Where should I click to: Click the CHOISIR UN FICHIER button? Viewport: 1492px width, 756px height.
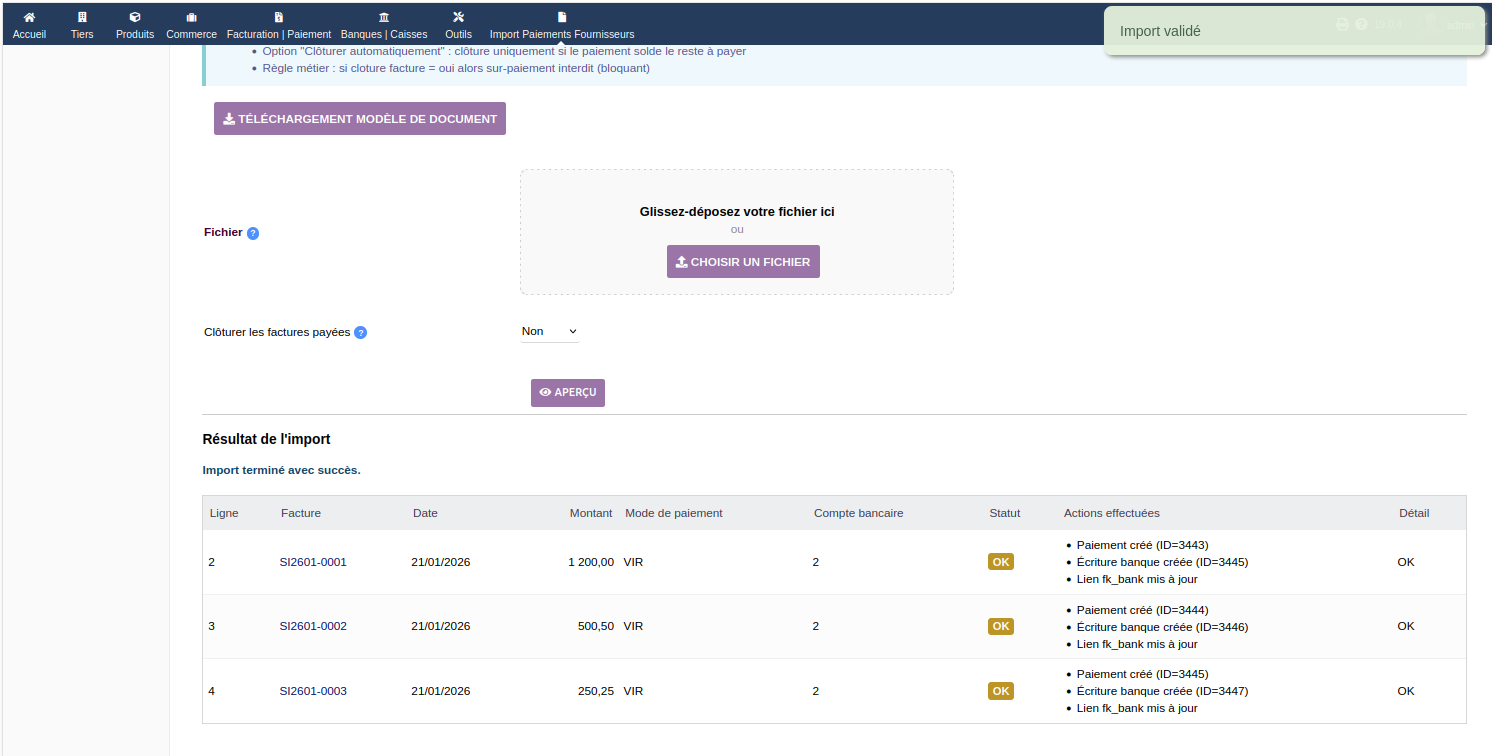pos(743,261)
